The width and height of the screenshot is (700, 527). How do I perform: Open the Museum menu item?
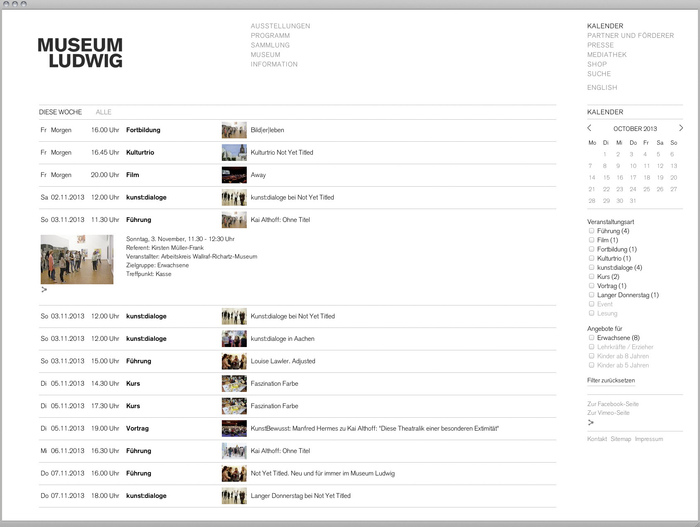coord(266,54)
